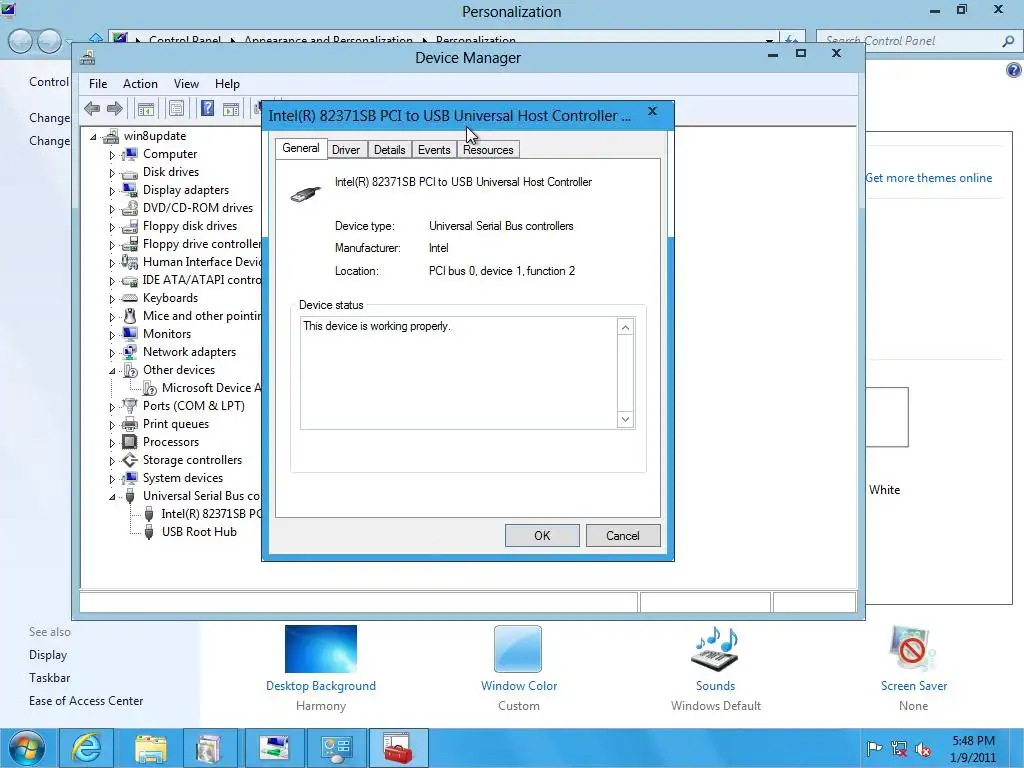This screenshot has width=1024, height=768.
Task: Open the Get more themes online link
Action: tap(929, 178)
